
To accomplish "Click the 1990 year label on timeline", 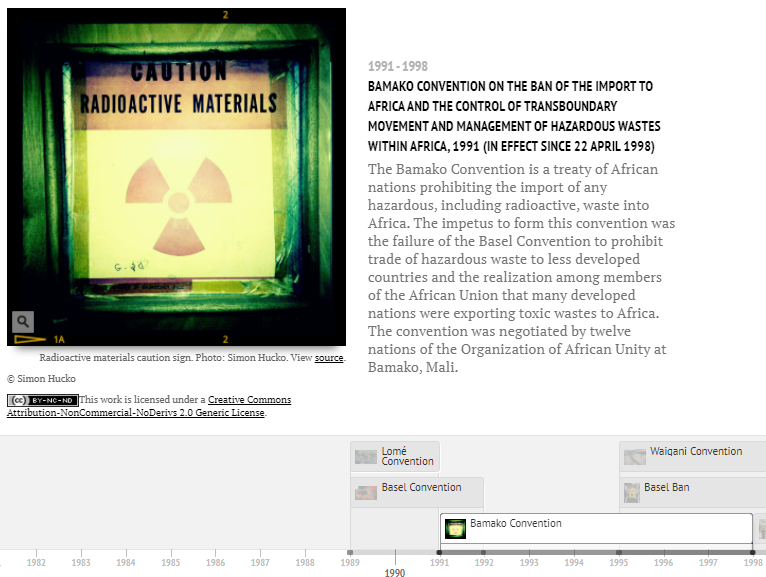I will 395,572.
